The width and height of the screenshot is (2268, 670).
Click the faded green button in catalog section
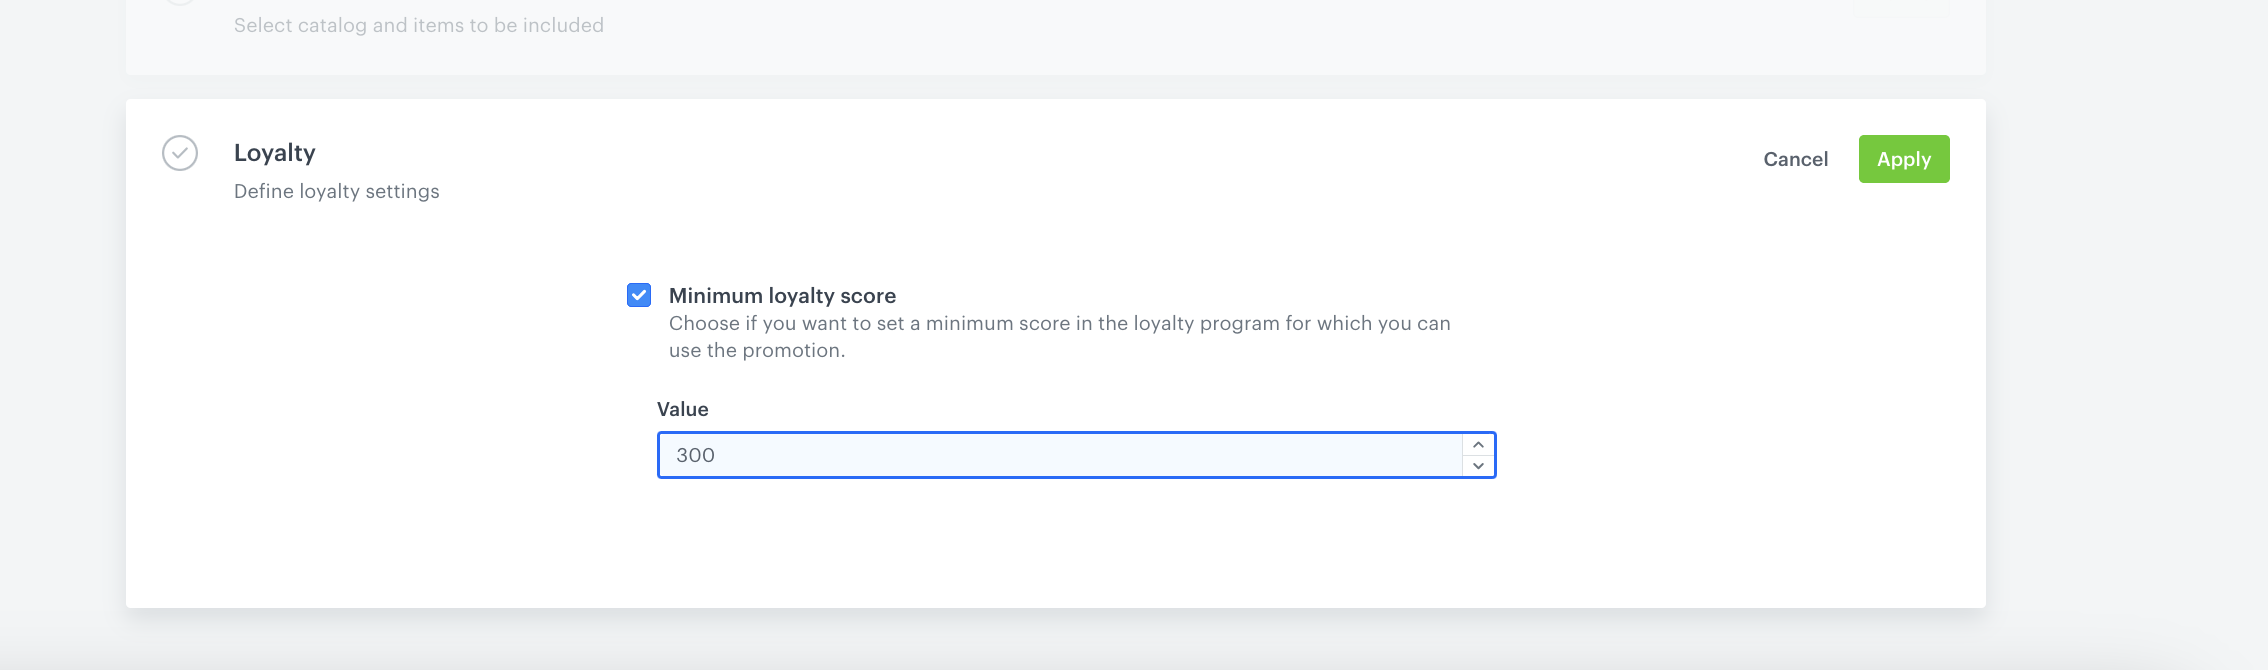pyautogui.click(x=1900, y=7)
